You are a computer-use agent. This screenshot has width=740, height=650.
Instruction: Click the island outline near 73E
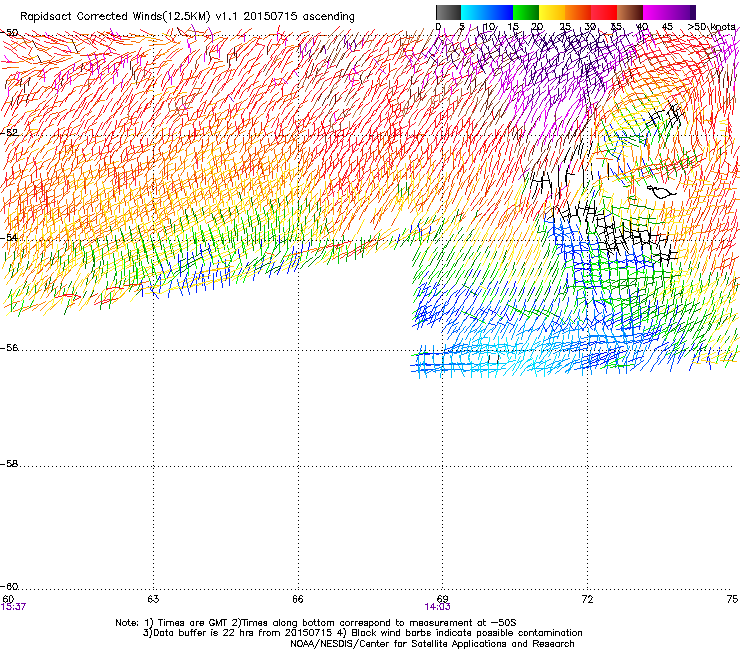click(x=661, y=191)
